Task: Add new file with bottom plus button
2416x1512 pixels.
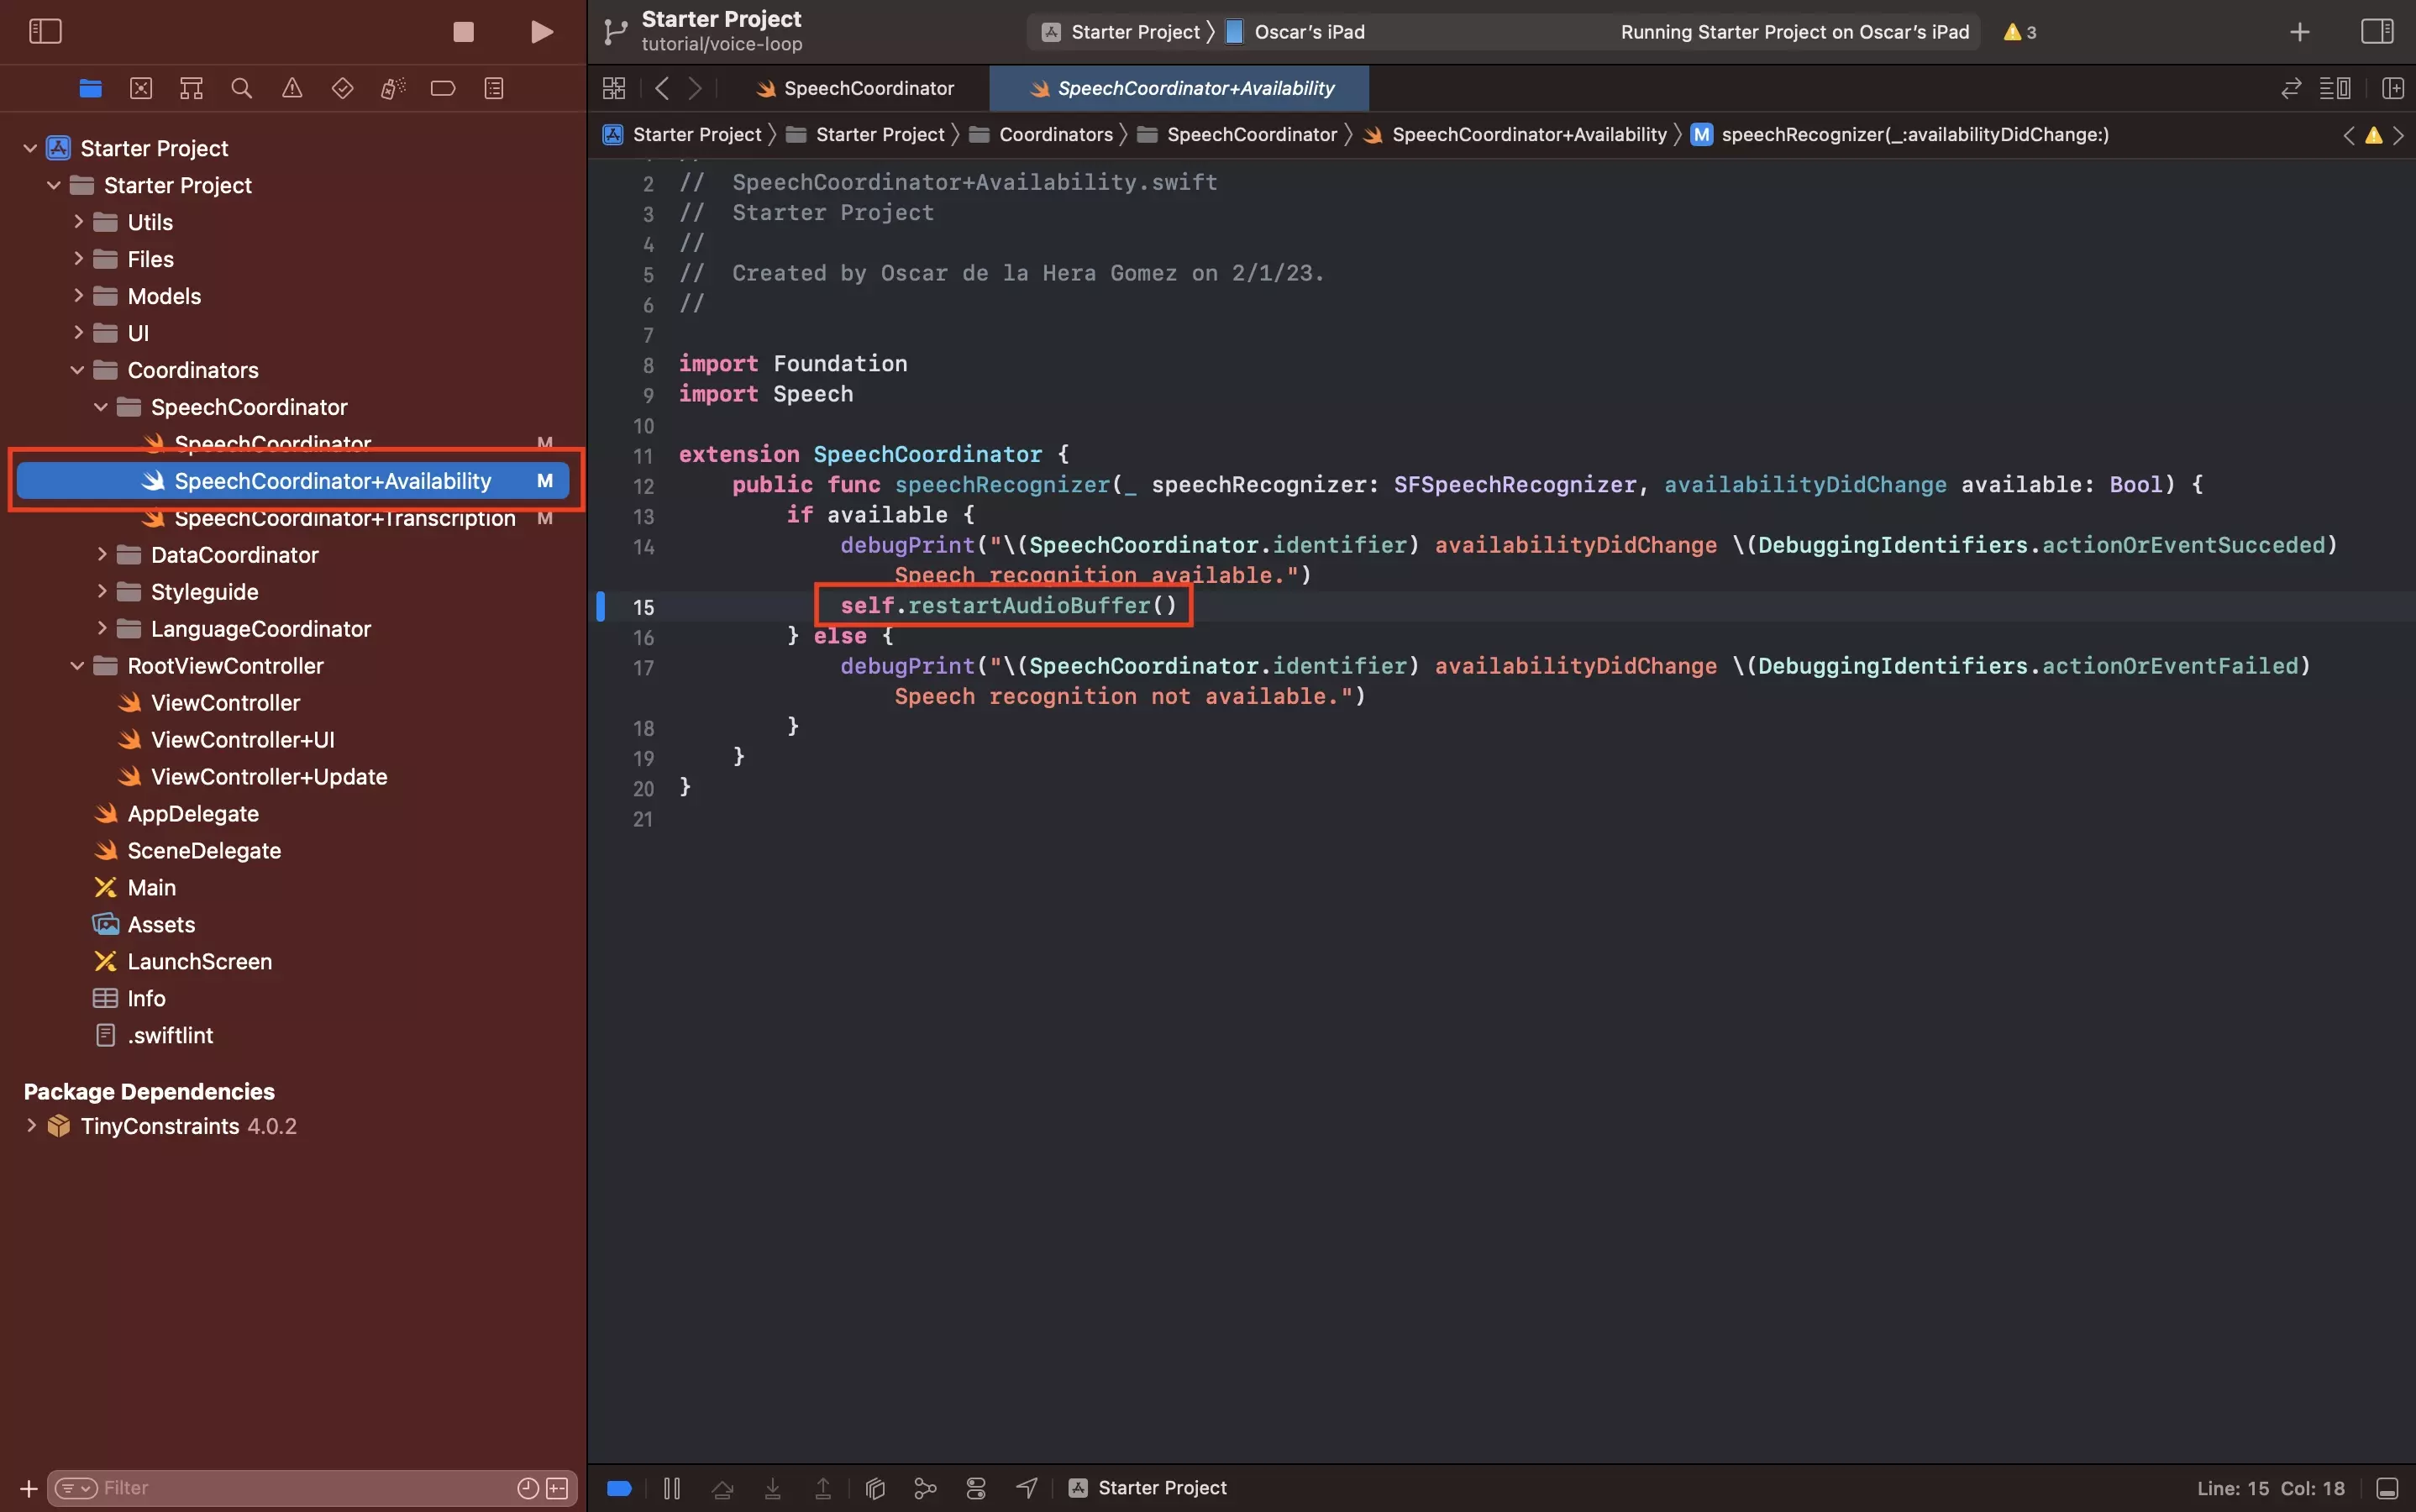Action: coord(29,1488)
